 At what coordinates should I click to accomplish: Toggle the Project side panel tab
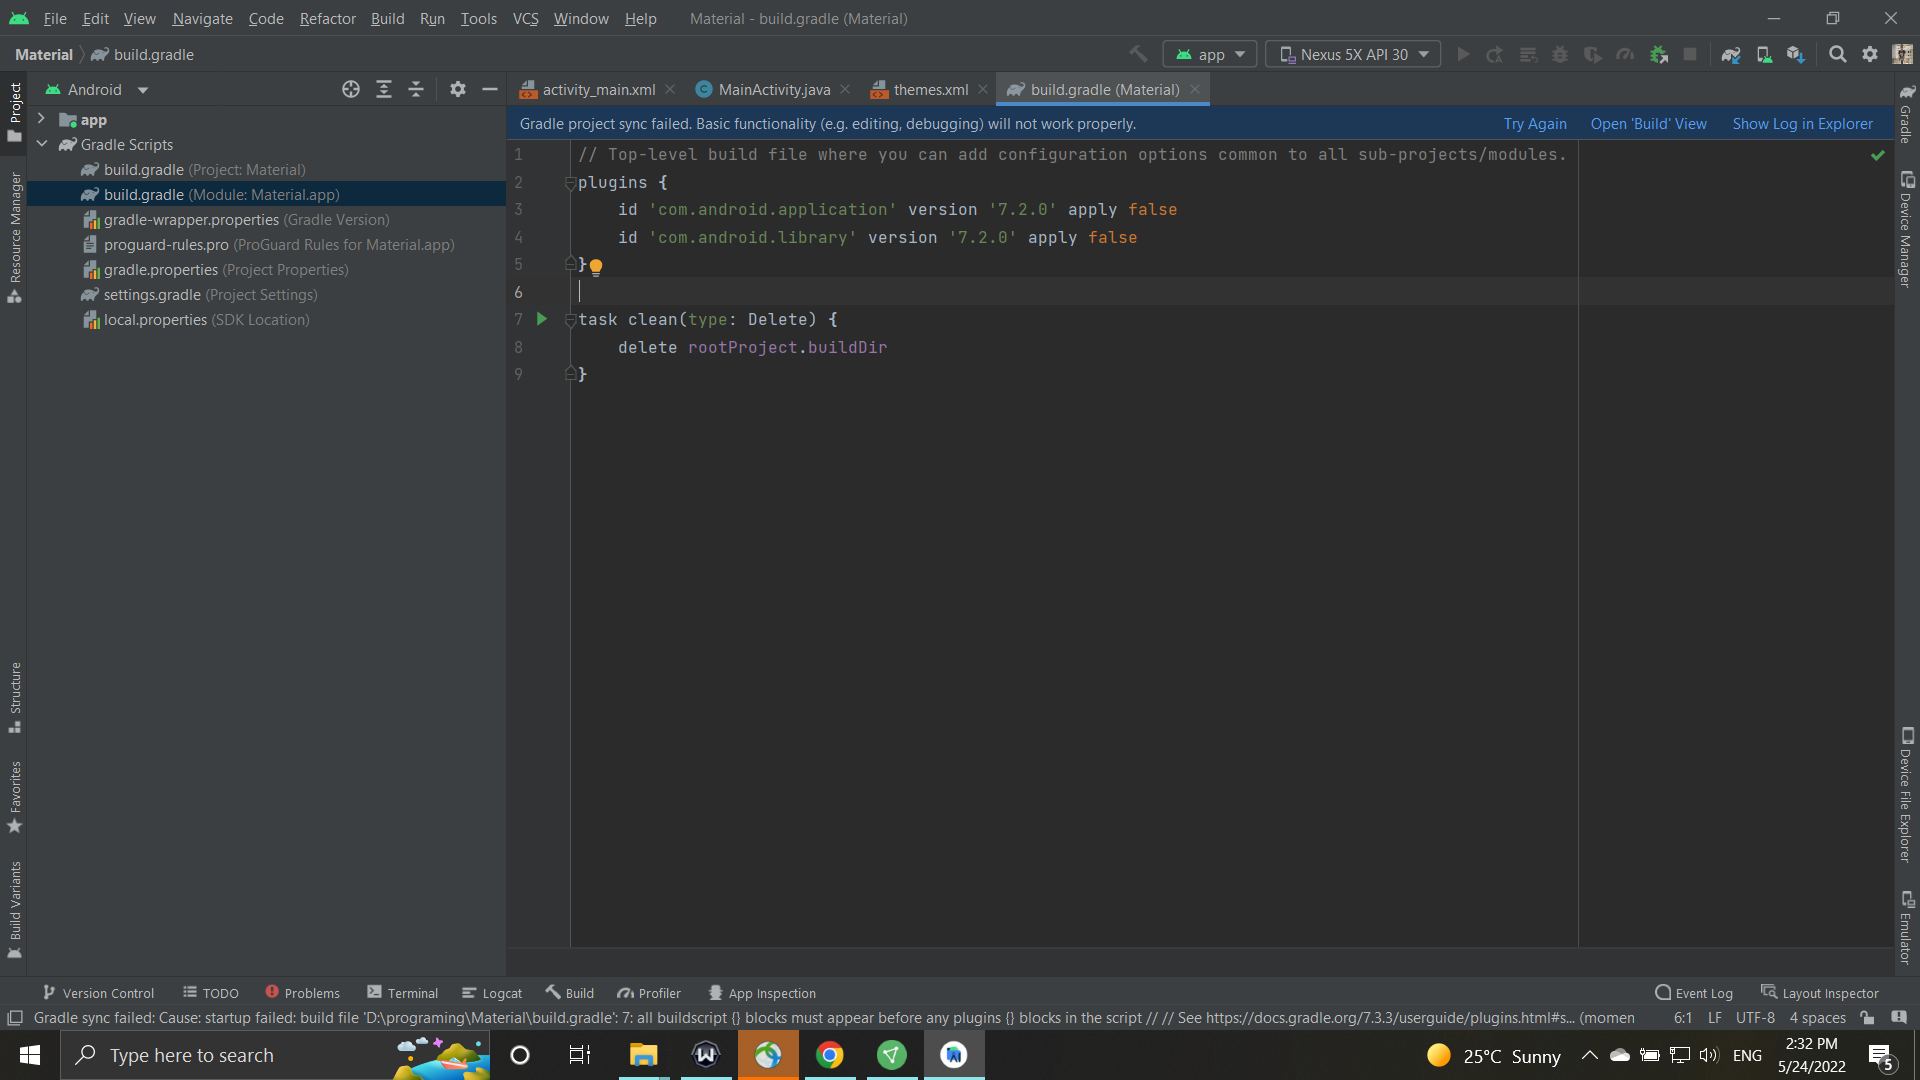pyautogui.click(x=15, y=111)
